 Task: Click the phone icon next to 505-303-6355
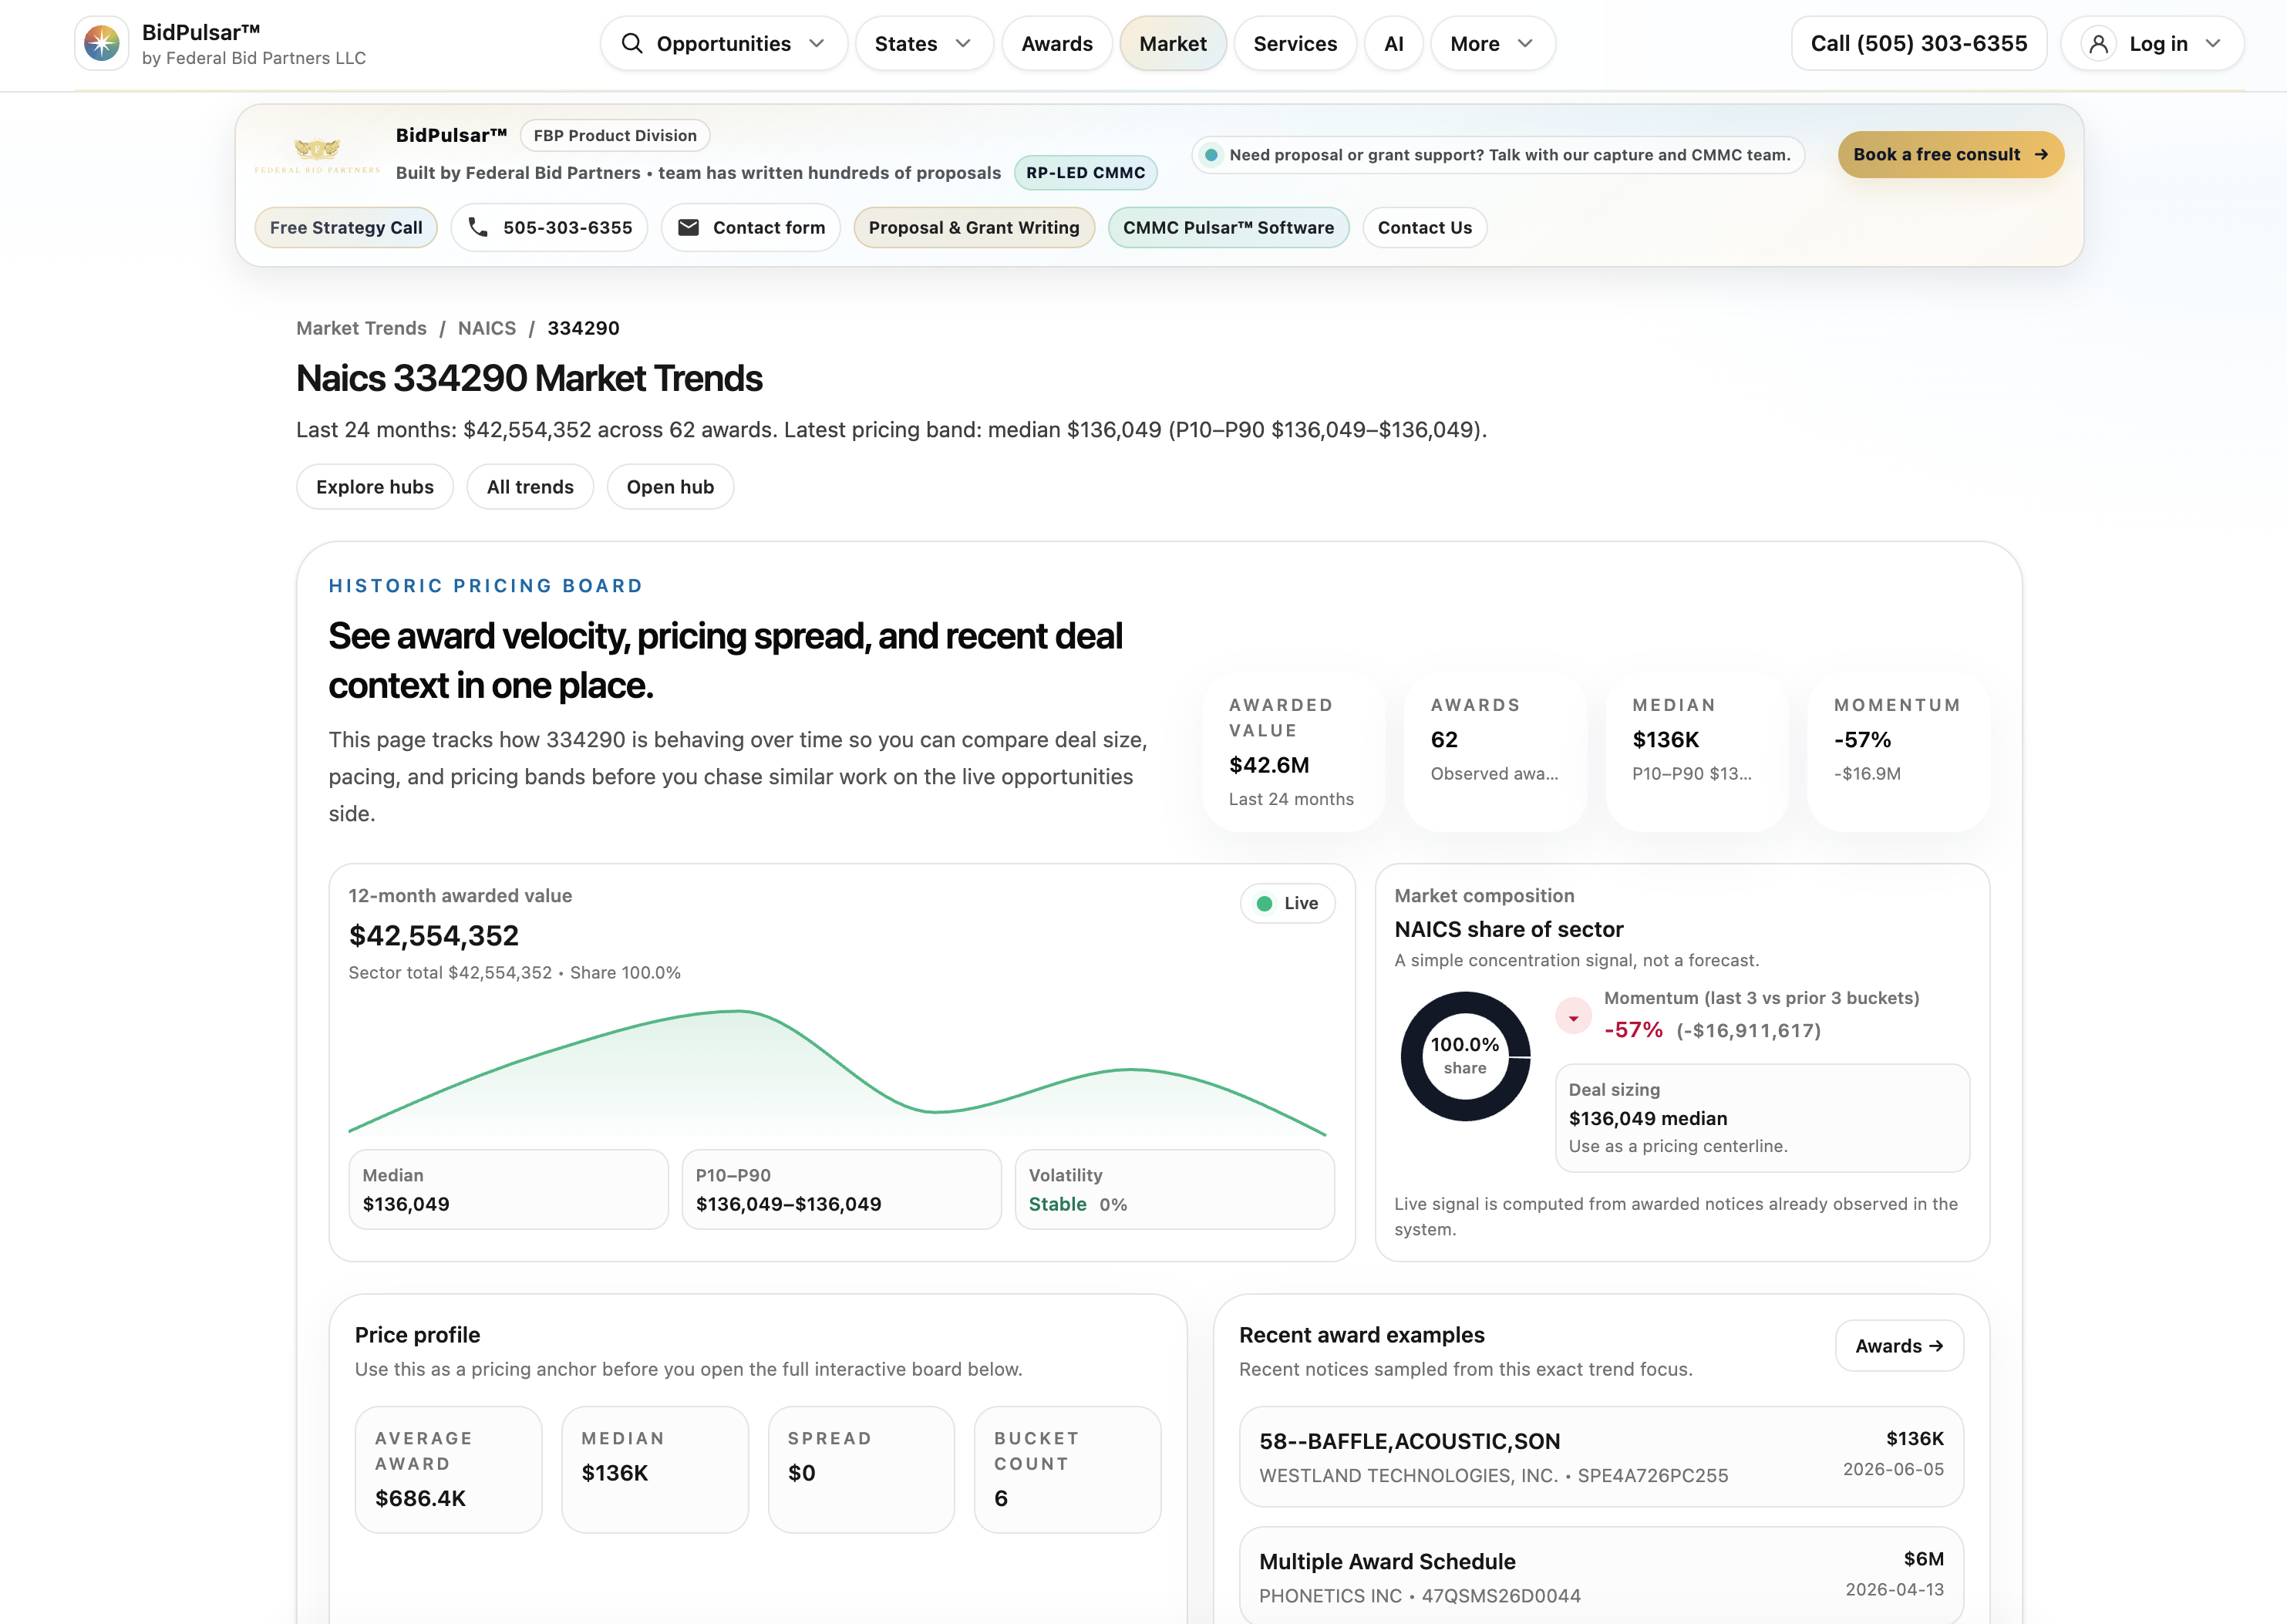pos(478,227)
